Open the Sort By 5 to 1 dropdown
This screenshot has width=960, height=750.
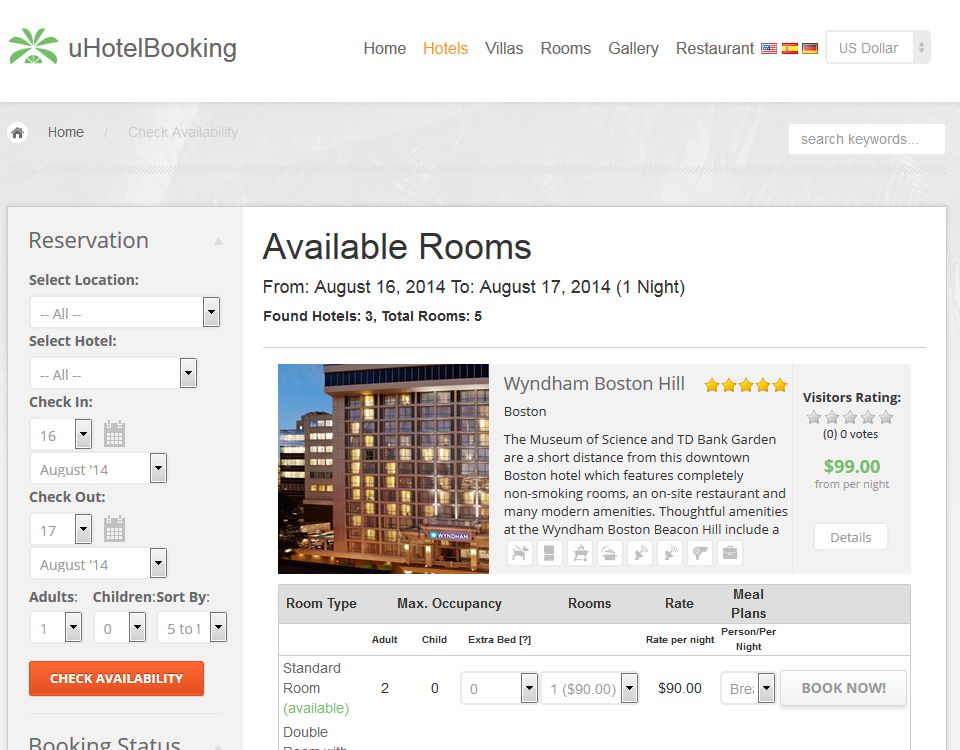[192, 628]
